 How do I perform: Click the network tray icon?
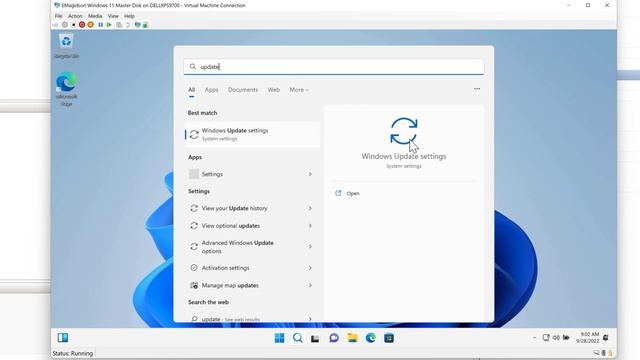coord(546,338)
